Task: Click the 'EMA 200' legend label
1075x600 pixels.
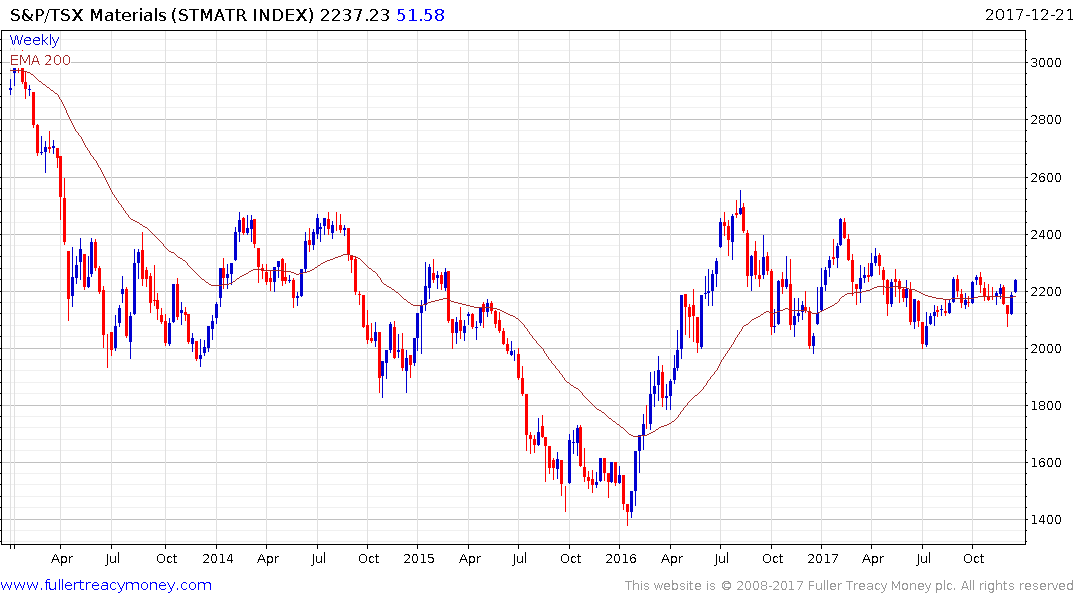Action: point(40,60)
